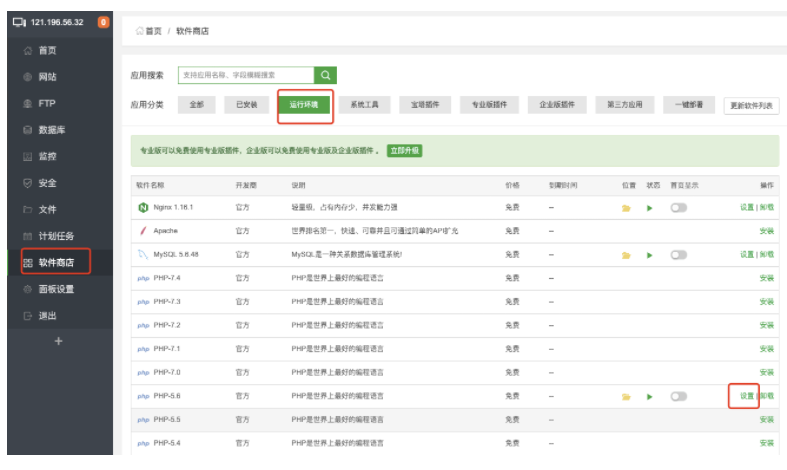Viewport: 787px width, 470px height.
Task: Click the PHP-5.6 folder location icon
Action: (627, 397)
